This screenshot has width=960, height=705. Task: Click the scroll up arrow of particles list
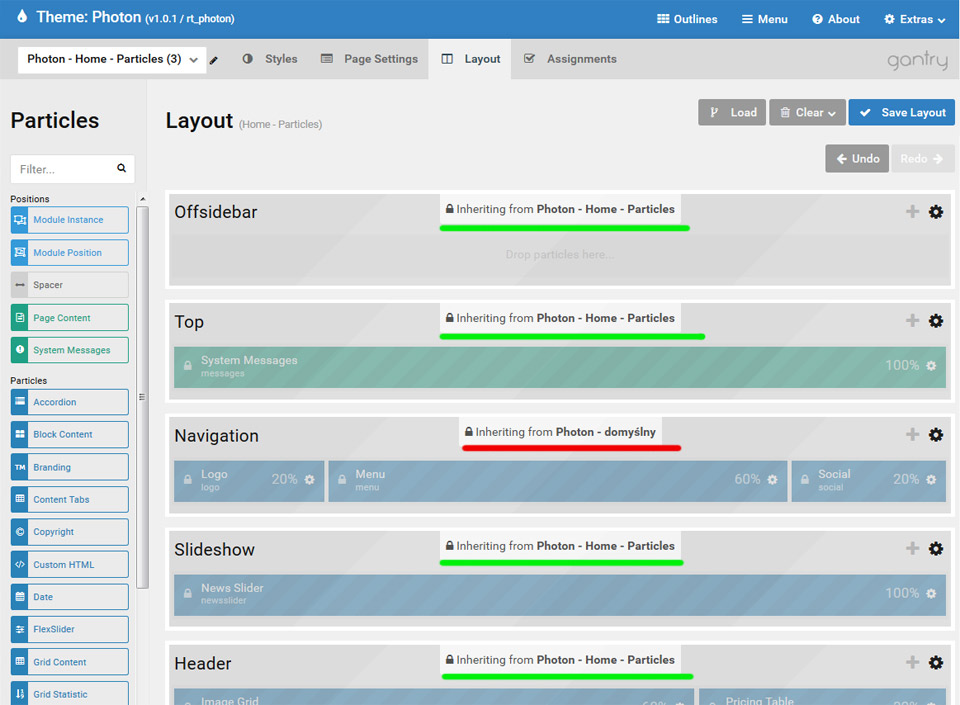[143, 199]
